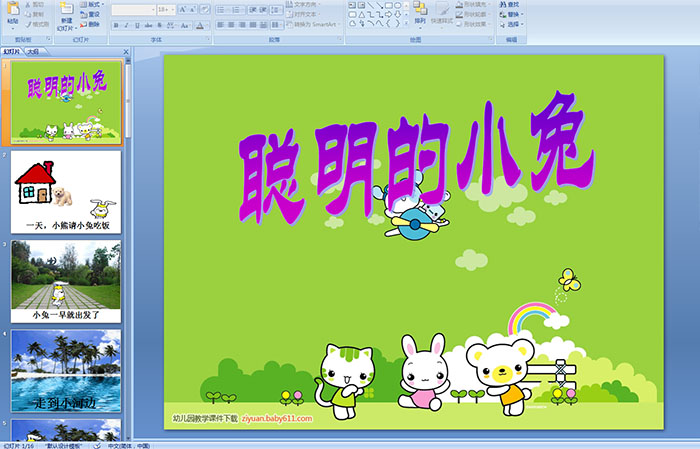Click the Find binoculars button
Viewport: 700px width, 449px height.
tap(509, 4)
